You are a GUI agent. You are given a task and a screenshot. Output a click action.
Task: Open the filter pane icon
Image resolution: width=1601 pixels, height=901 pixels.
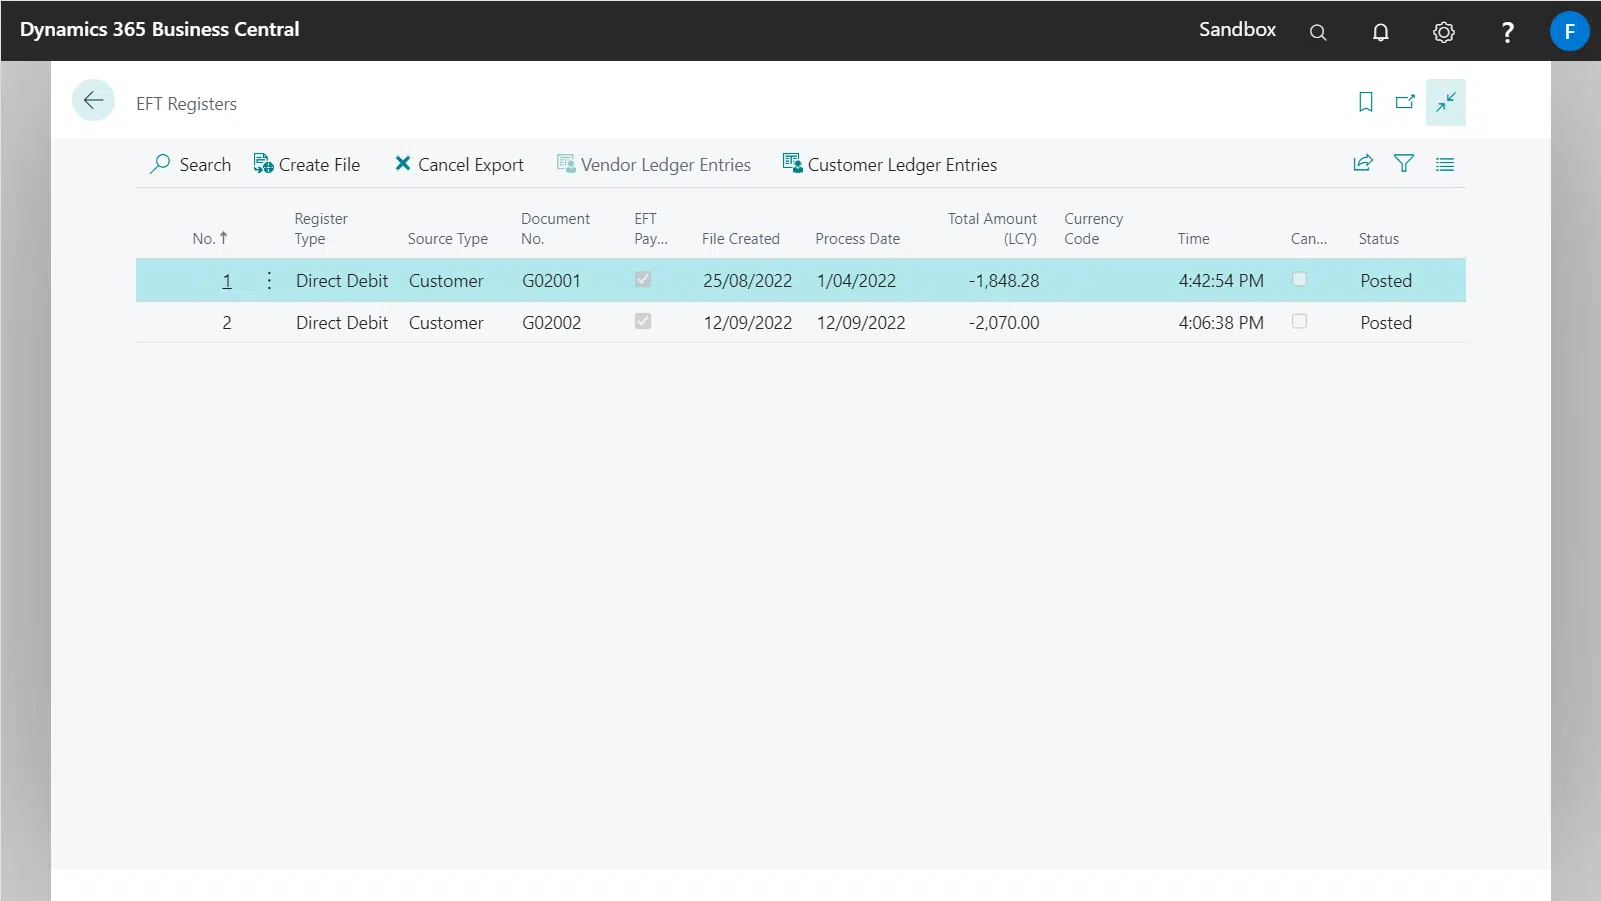point(1403,164)
